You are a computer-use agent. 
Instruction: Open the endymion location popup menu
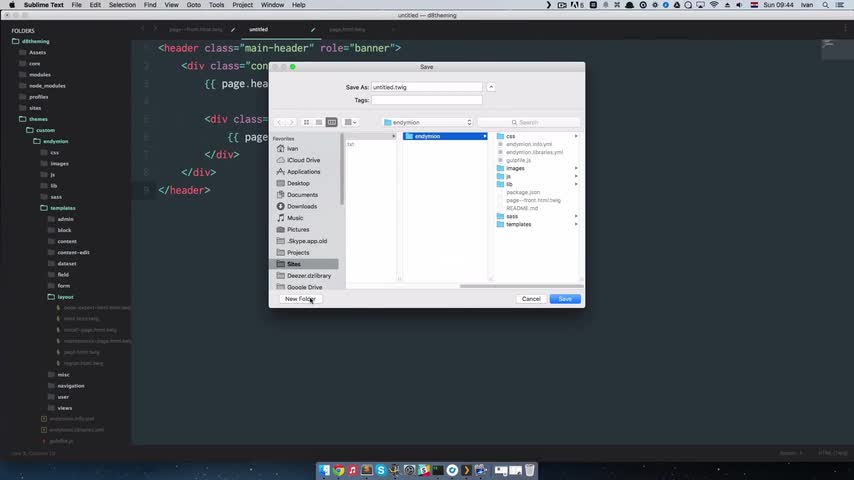pos(428,123)
